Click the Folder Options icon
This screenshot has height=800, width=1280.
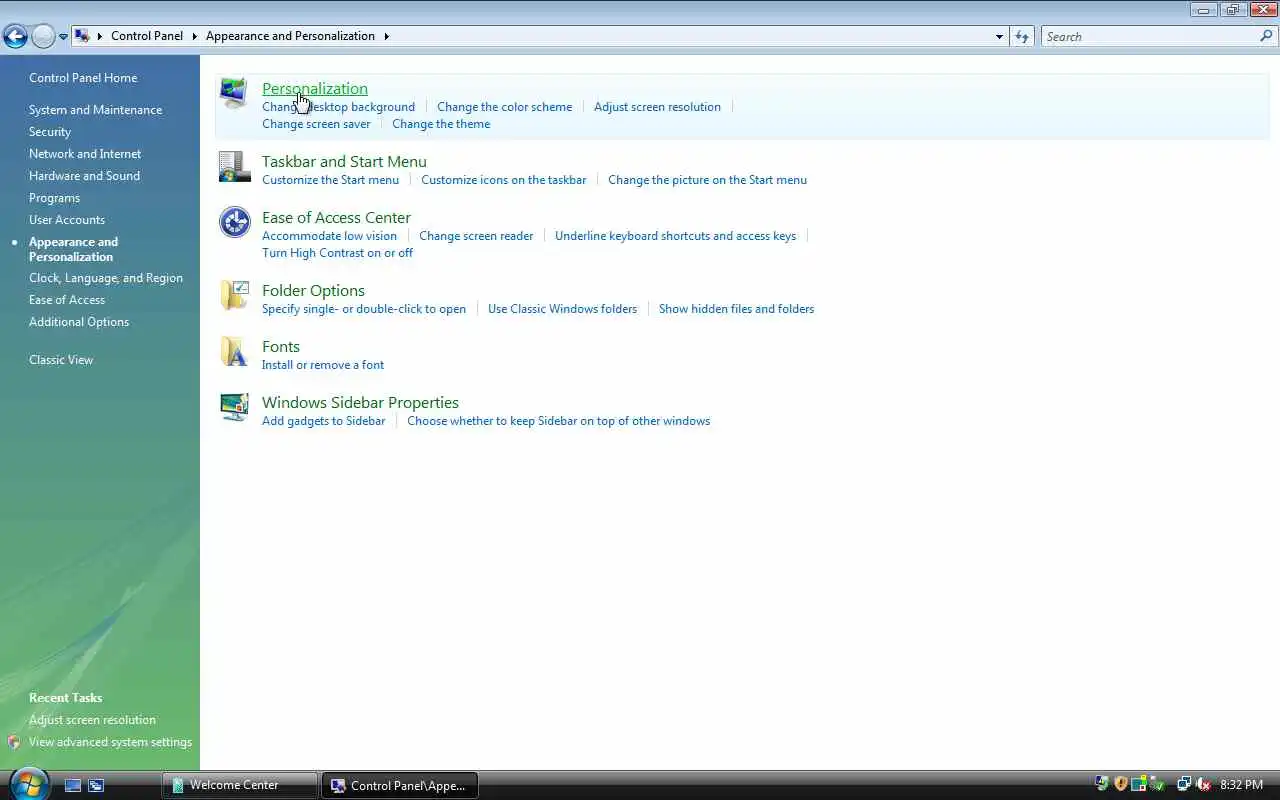234,295
